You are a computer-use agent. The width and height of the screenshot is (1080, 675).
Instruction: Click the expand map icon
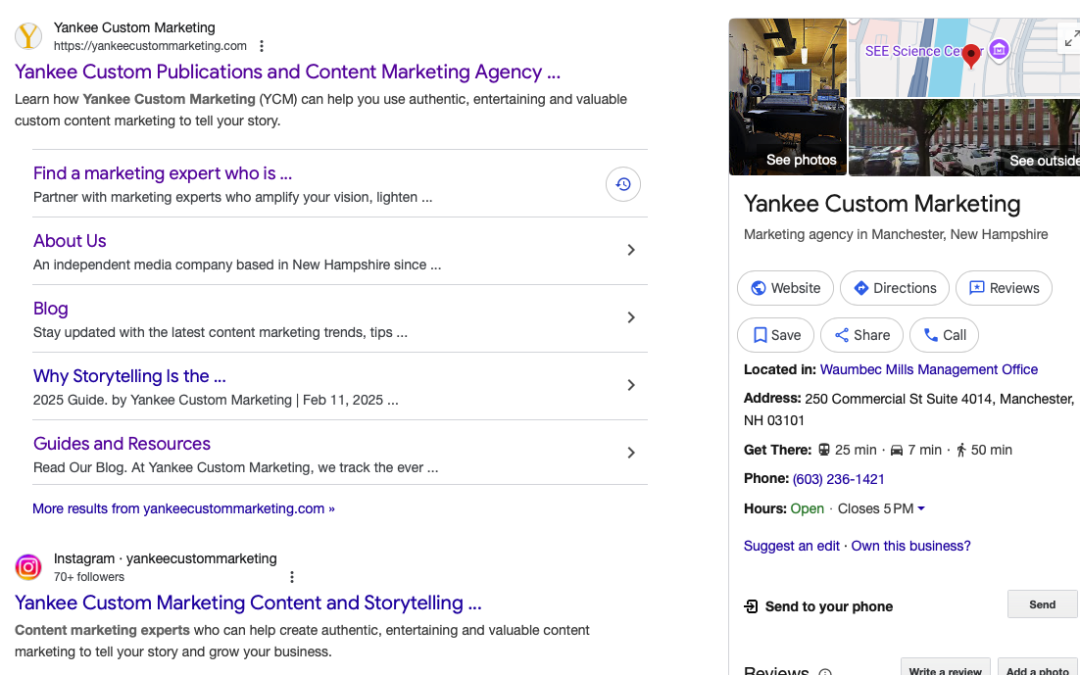(x=1071, y=39)
